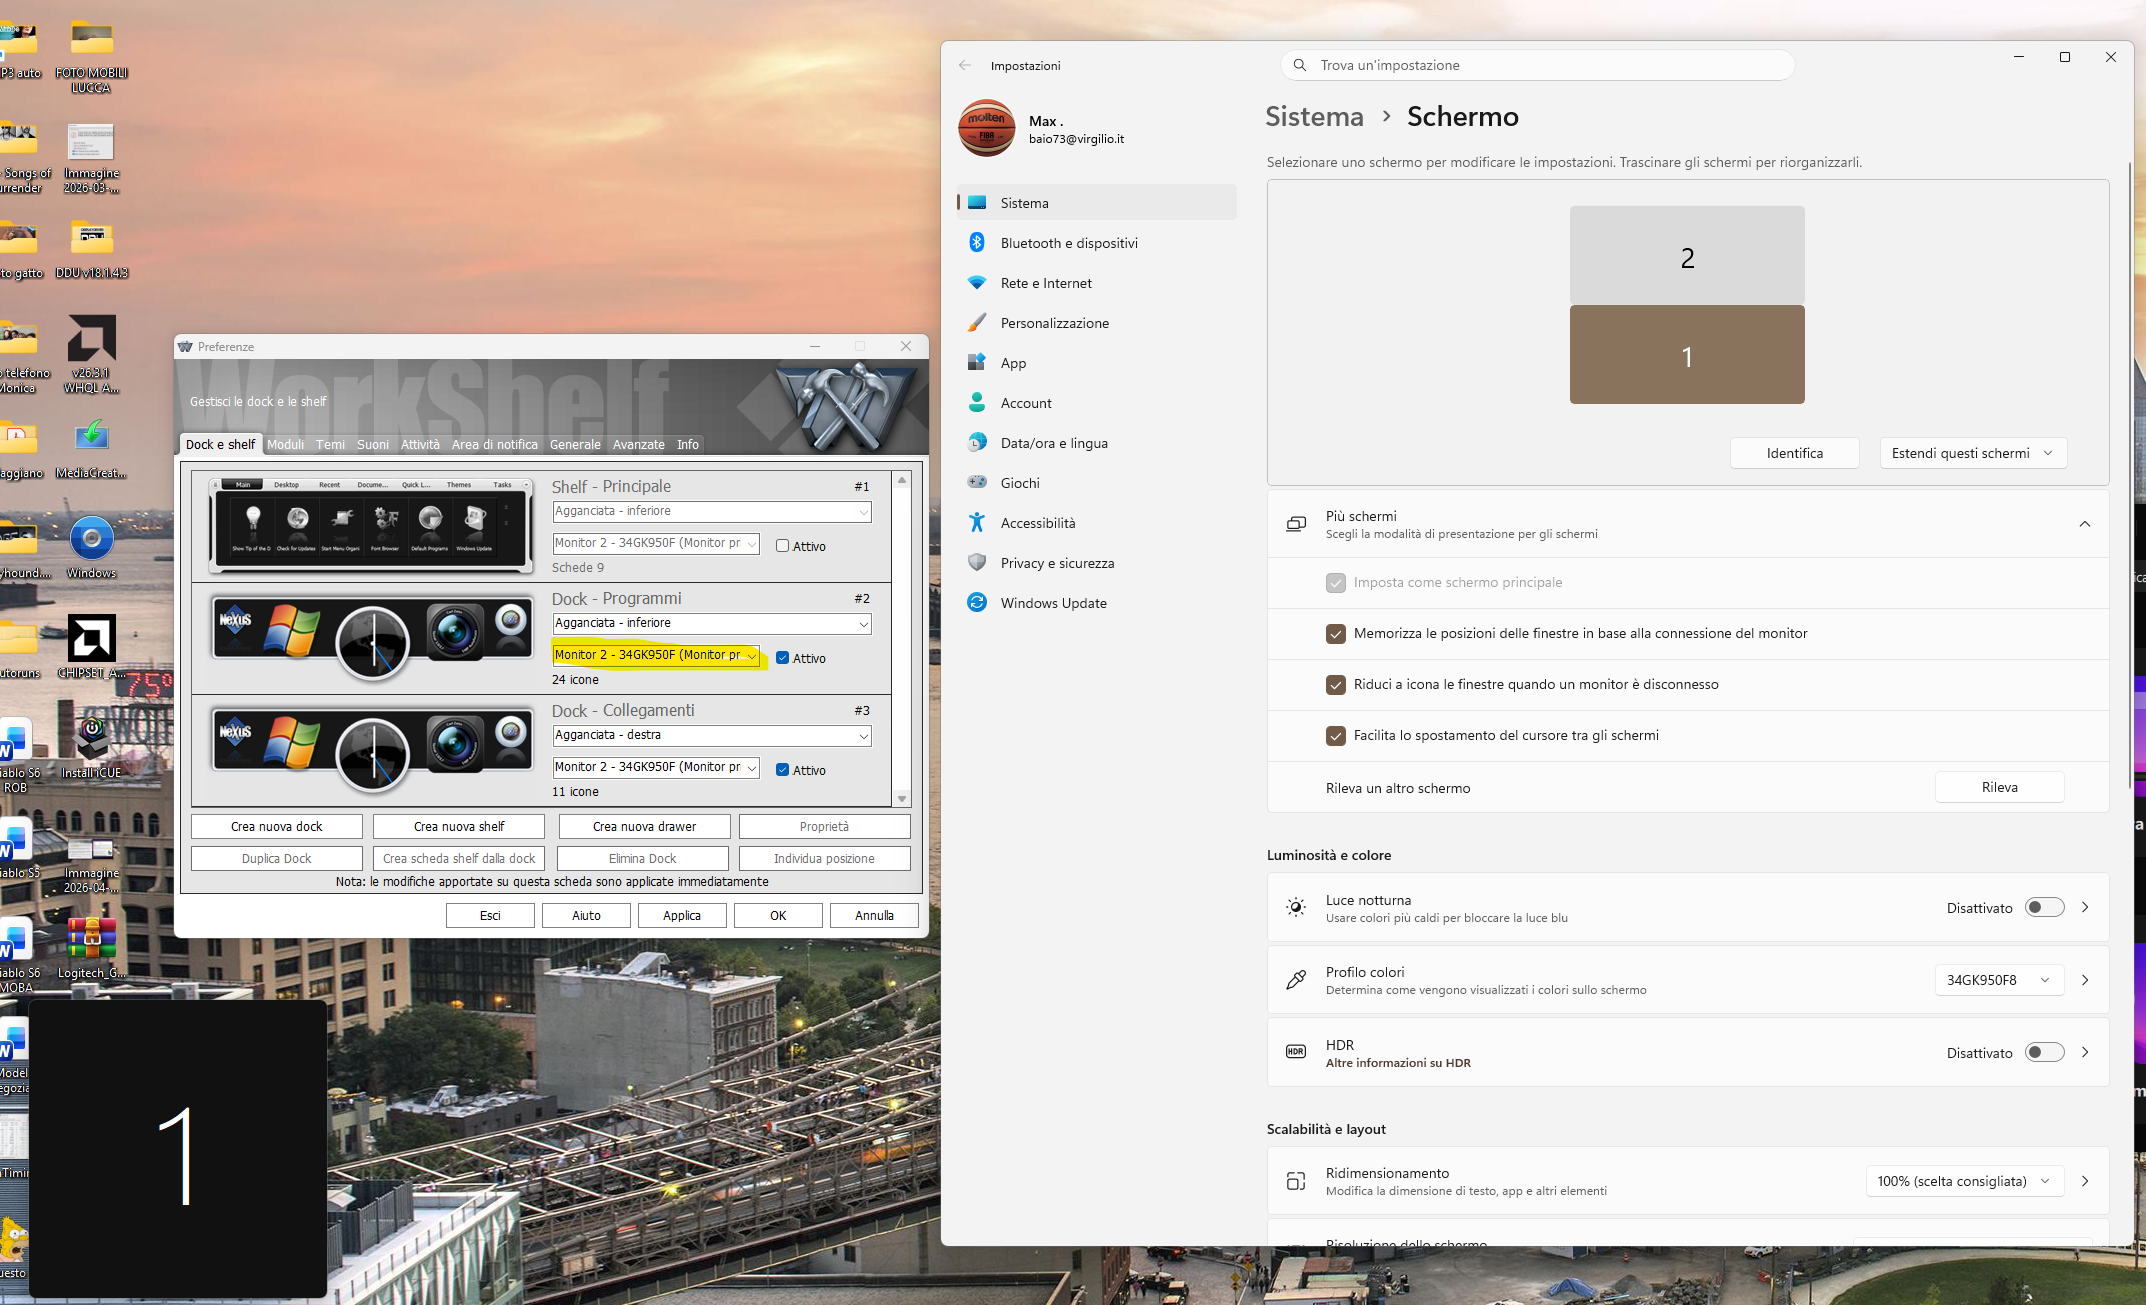Click the Ridimensionamento scale icon
The width and height of the screenshot is (2146, 1305).
pos(1296,1181)
